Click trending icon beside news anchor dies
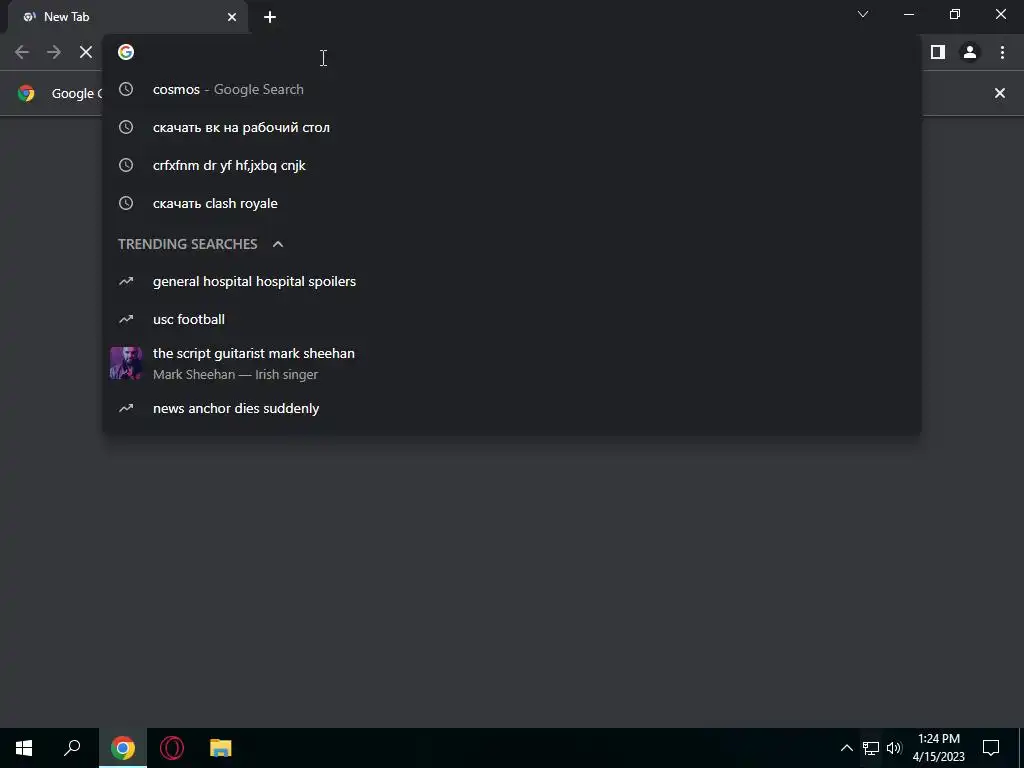This screenshot has height=768, width=1024. click(x=126, y=408)
